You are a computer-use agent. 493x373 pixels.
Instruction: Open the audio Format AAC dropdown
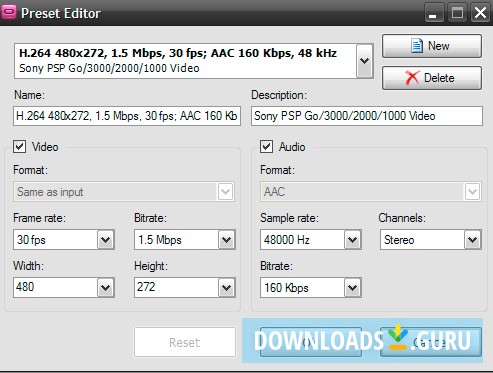click(x=371, y=192)
